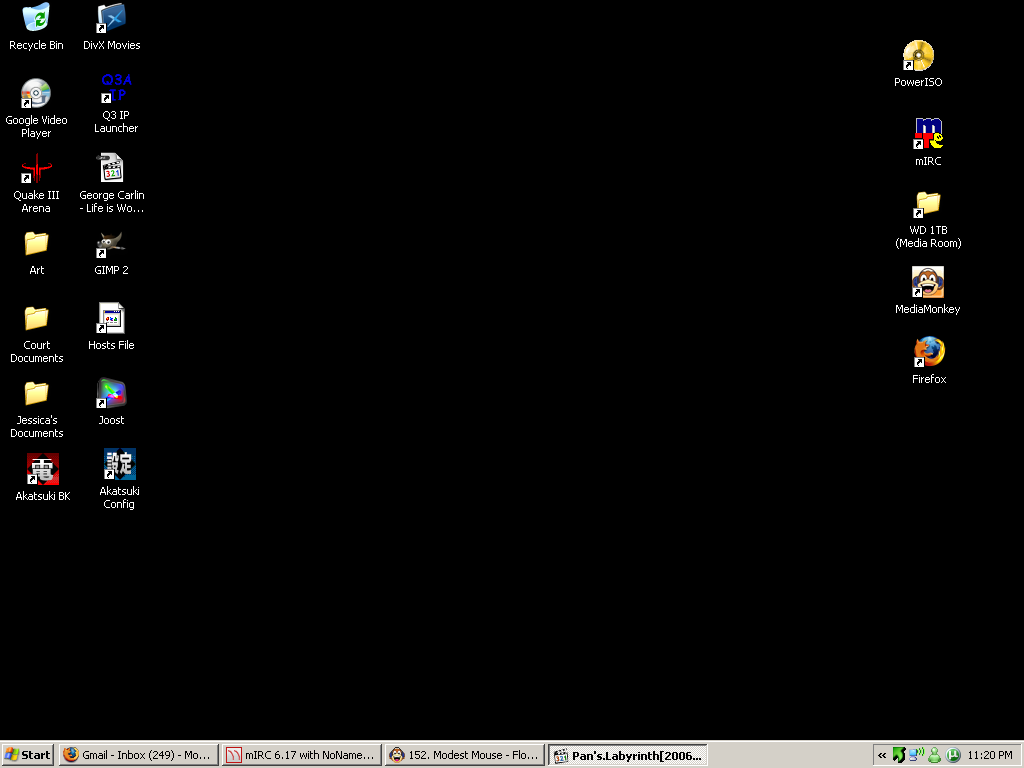
Task: Select the mIRC desktop shortcut
Action: (928, 134)
